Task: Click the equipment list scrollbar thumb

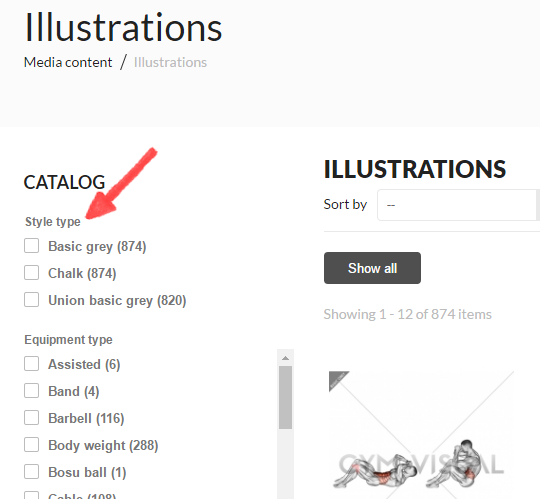Action: point(285,397)
